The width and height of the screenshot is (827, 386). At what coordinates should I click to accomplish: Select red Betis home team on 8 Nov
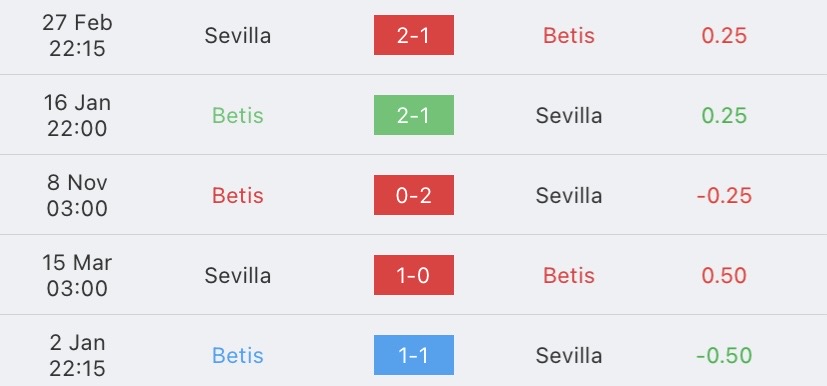click(238, 196)
